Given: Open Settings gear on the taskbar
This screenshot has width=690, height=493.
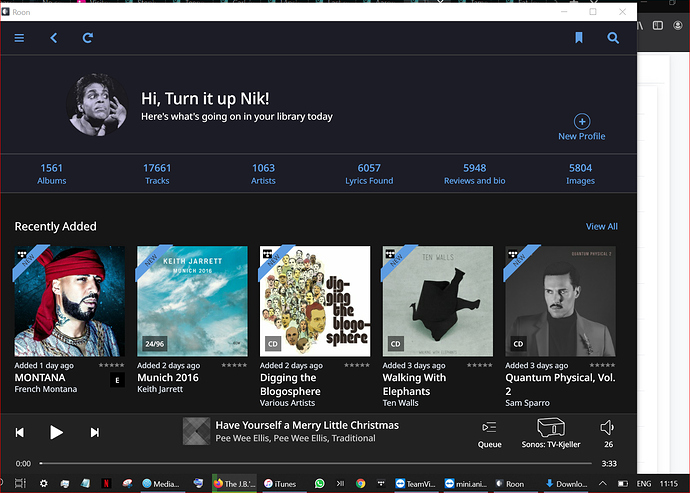Looking at the screenshot, I should coord(44,483).
